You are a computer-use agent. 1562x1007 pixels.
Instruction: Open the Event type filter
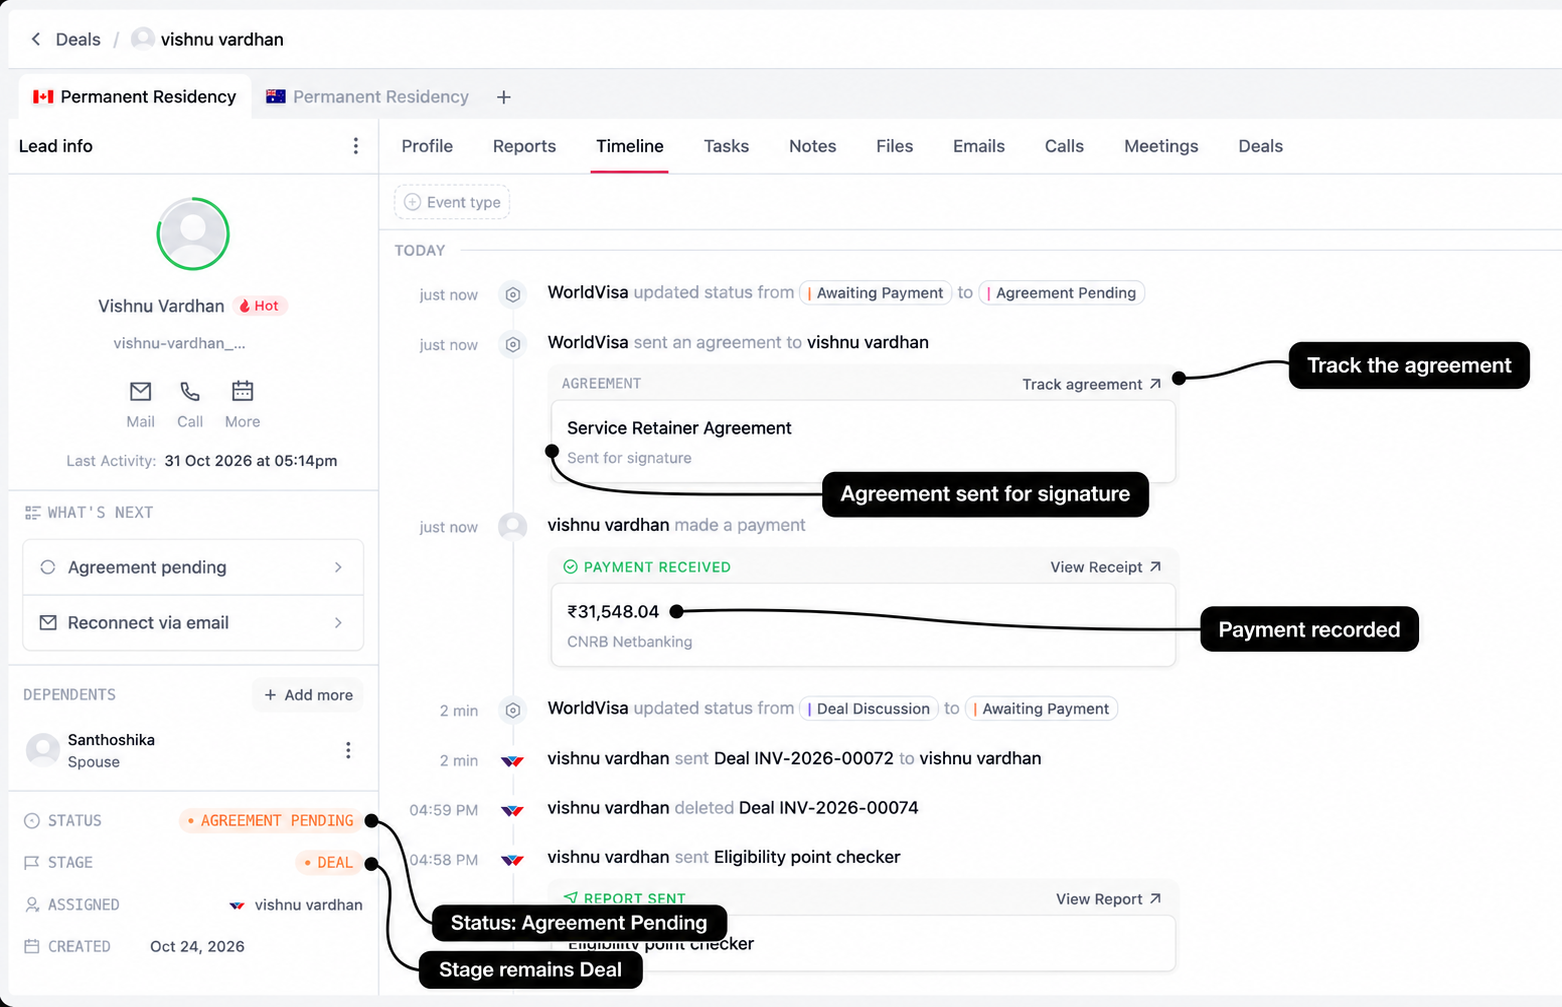click(x=452, y=202)
